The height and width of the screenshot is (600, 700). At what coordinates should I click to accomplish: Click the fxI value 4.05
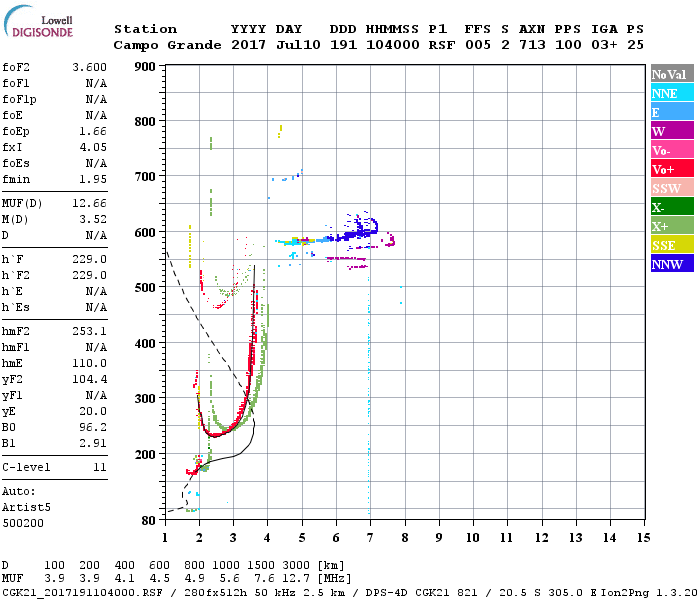pyautogui.click(x=93, y=147)
